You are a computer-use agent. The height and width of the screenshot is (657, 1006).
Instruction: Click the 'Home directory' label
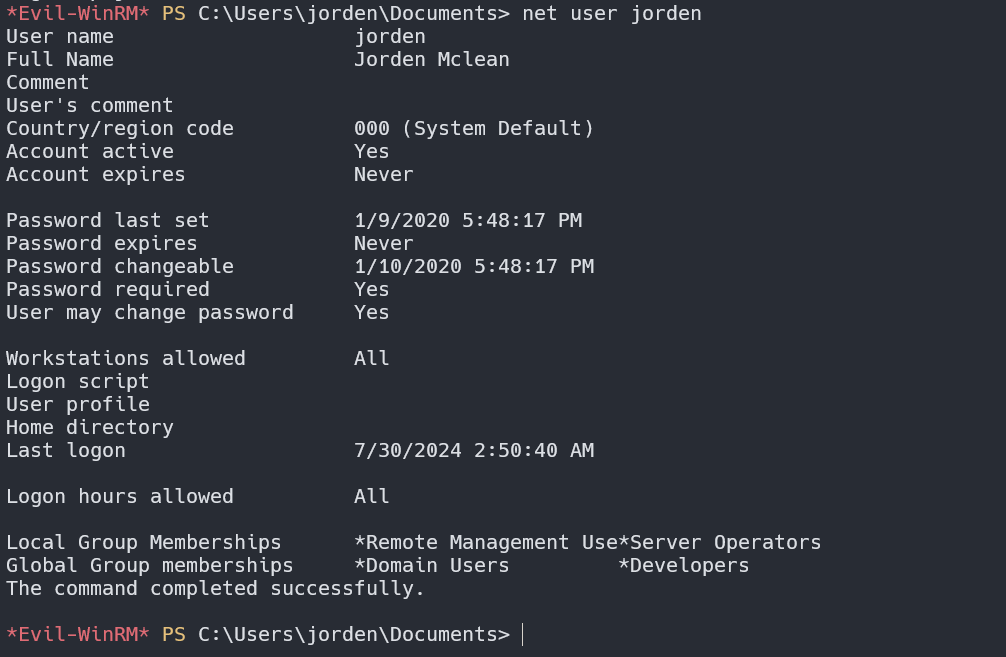point(90,427)
